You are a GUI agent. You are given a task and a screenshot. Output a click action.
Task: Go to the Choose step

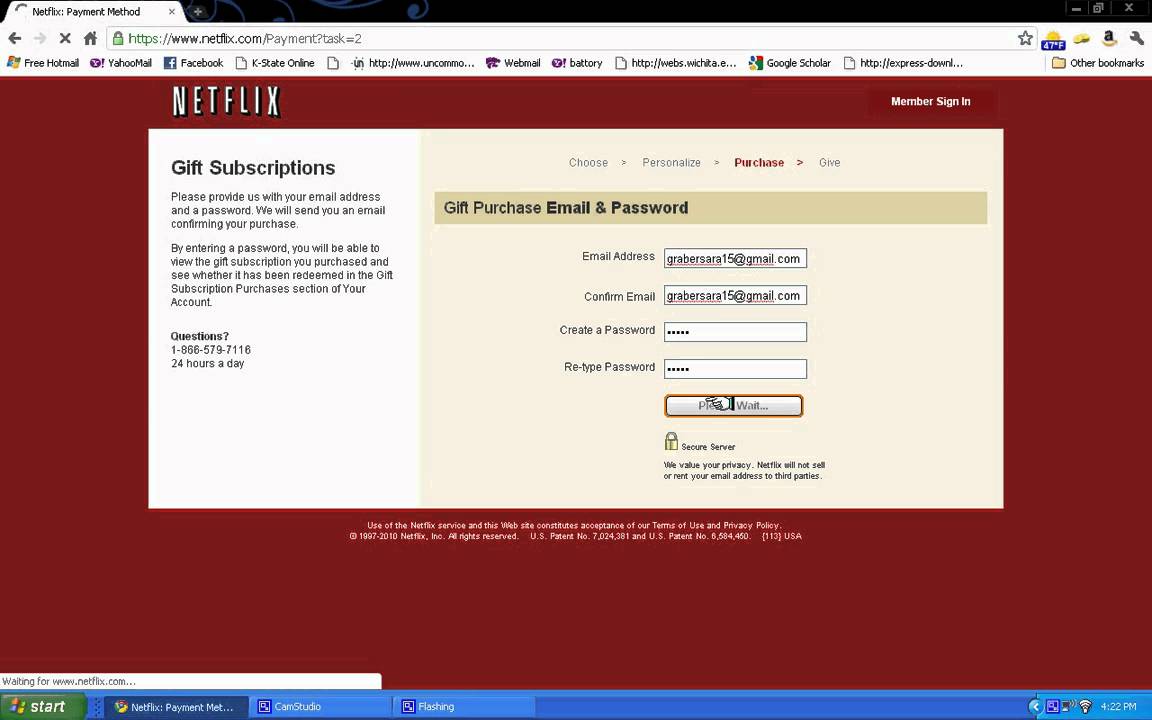[x=588, y=162]
